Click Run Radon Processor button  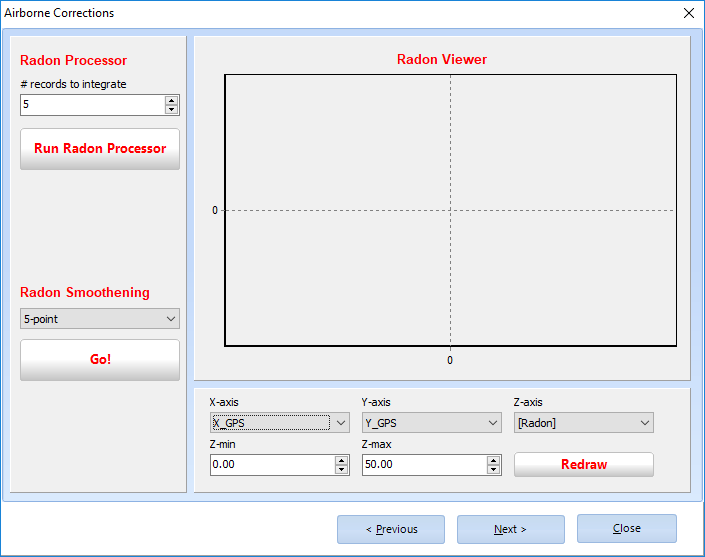pyautogui.click(x=100, y=148)
